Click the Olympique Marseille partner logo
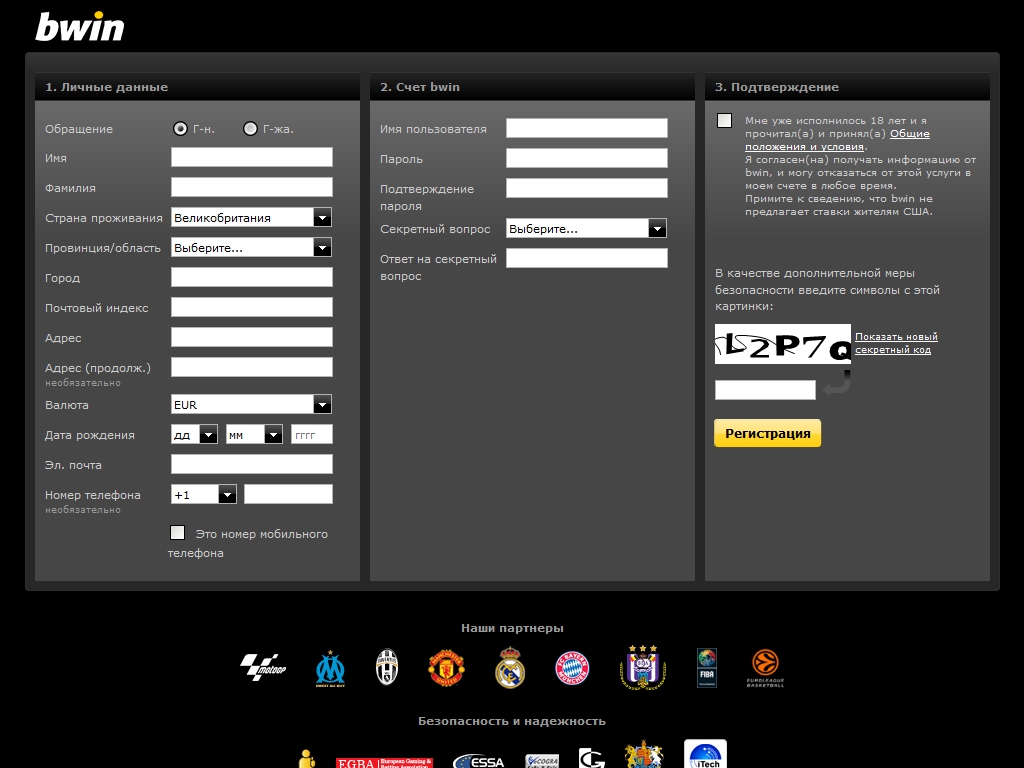Viewport: 1024px width, 768px height. click(330, 668)
